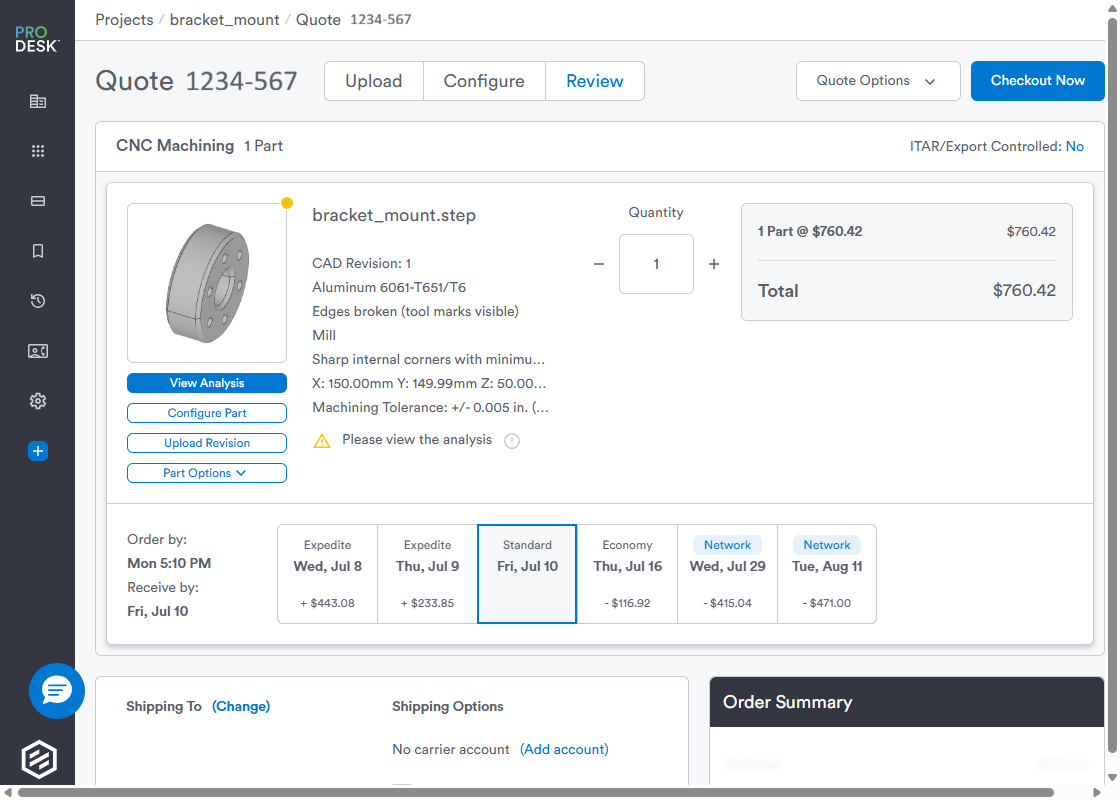1120x800 pixels.
Task: Click the scroll down arrow
Action: point(1112,778)
